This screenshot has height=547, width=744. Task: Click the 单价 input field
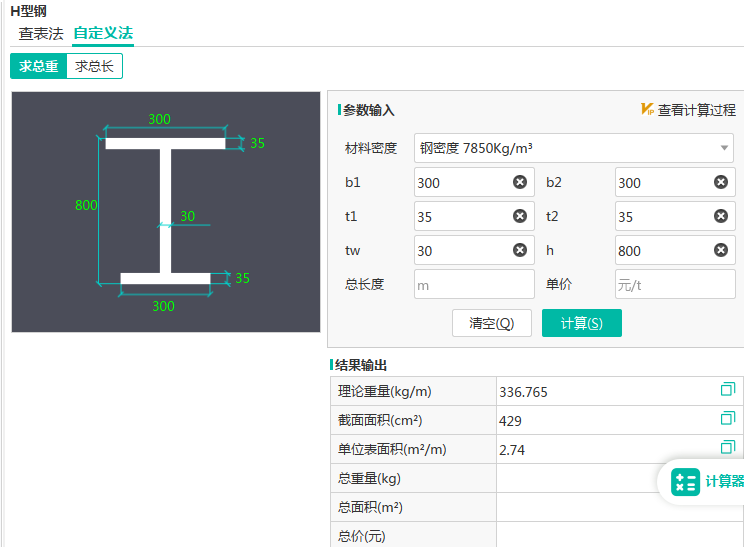675,284
